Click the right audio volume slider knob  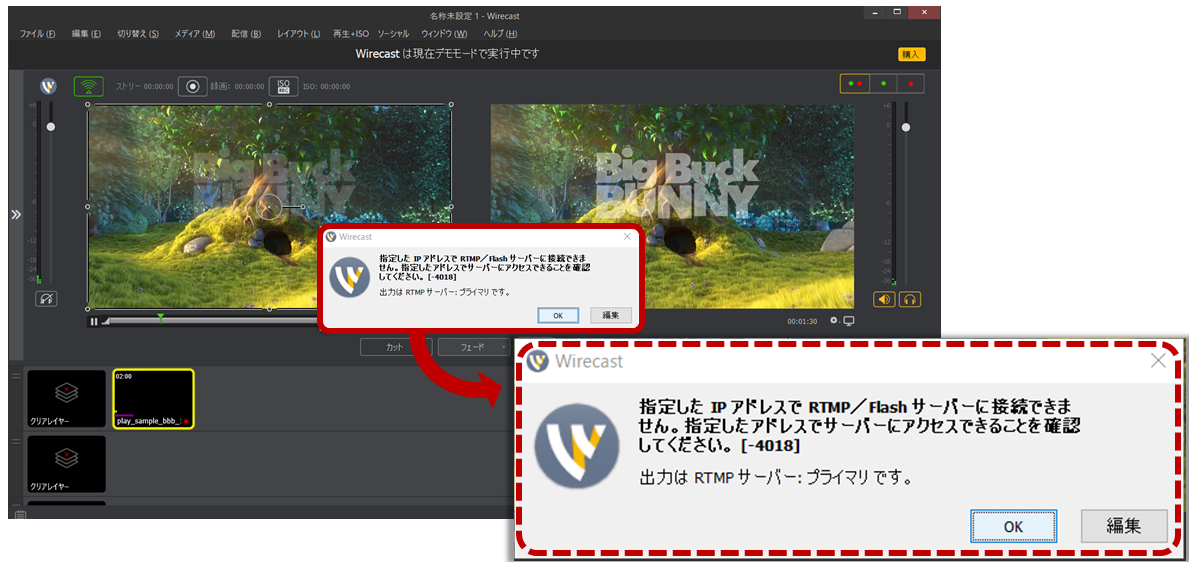[x=905, y=127]
